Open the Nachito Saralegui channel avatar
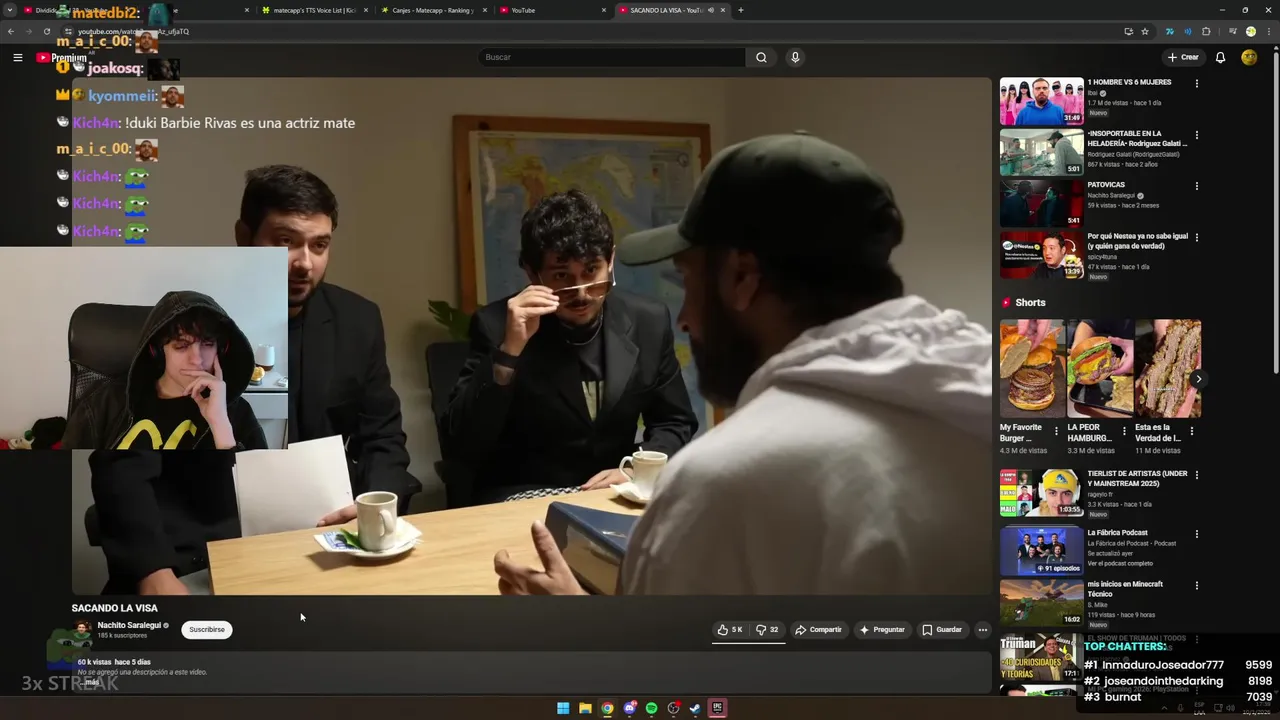The height and width of the screenshot is (720, 1280). (x=84, y=629)
